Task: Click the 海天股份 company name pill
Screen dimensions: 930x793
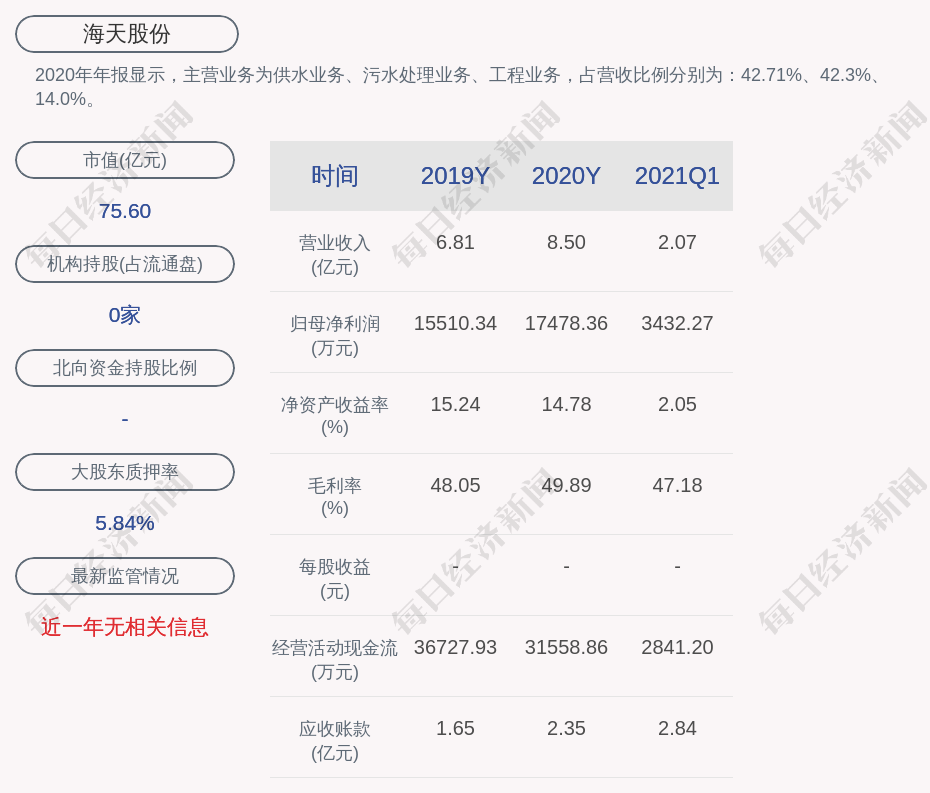Action: 127,34
